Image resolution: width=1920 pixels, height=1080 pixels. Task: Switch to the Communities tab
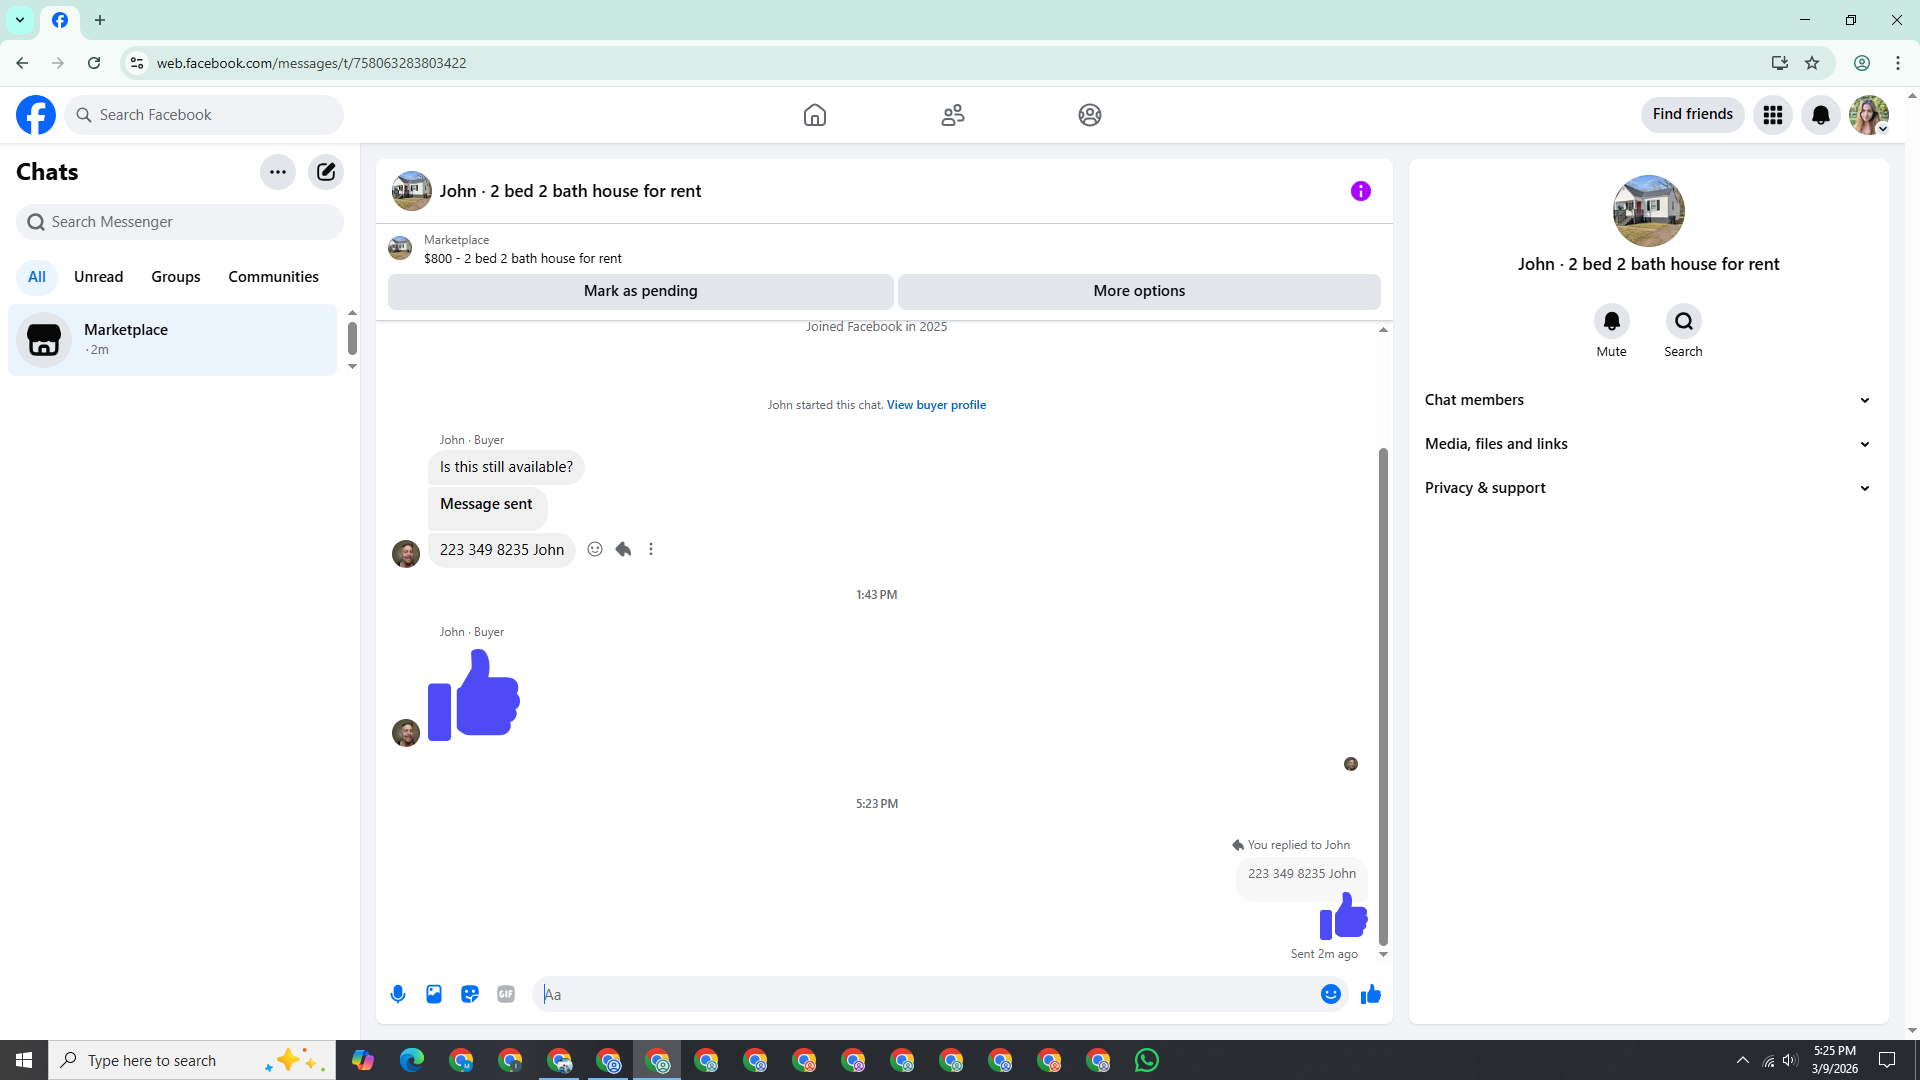pyautogui.click(x=273, y=277)
